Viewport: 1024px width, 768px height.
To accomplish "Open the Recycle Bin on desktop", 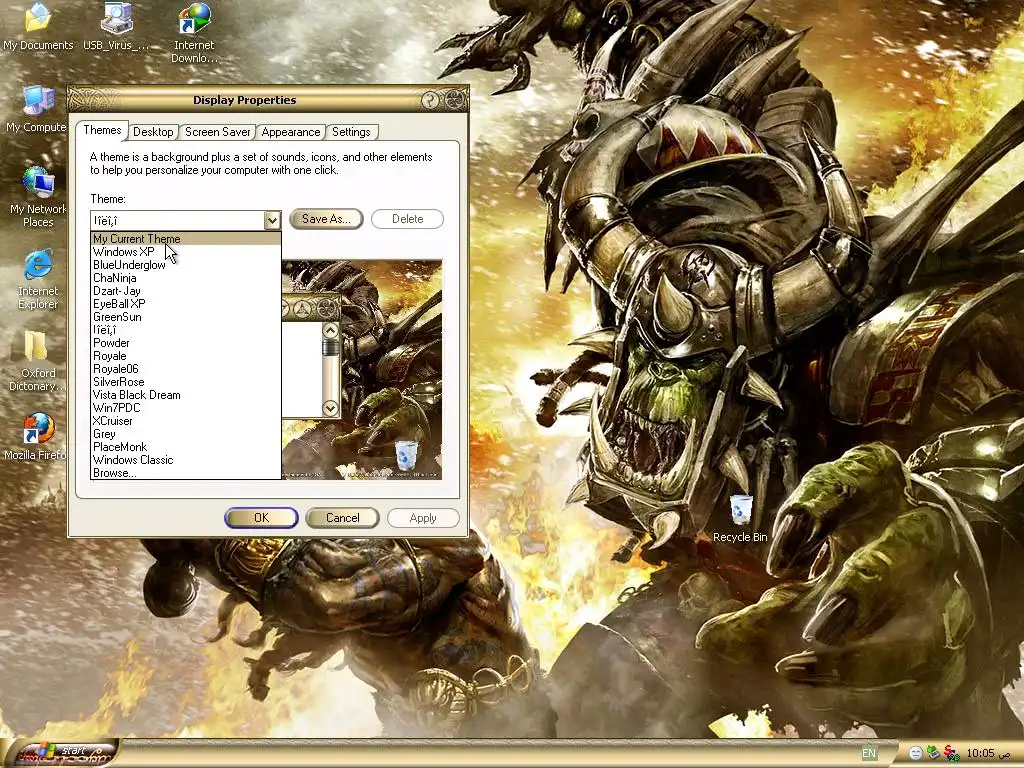I will (740, 519).
